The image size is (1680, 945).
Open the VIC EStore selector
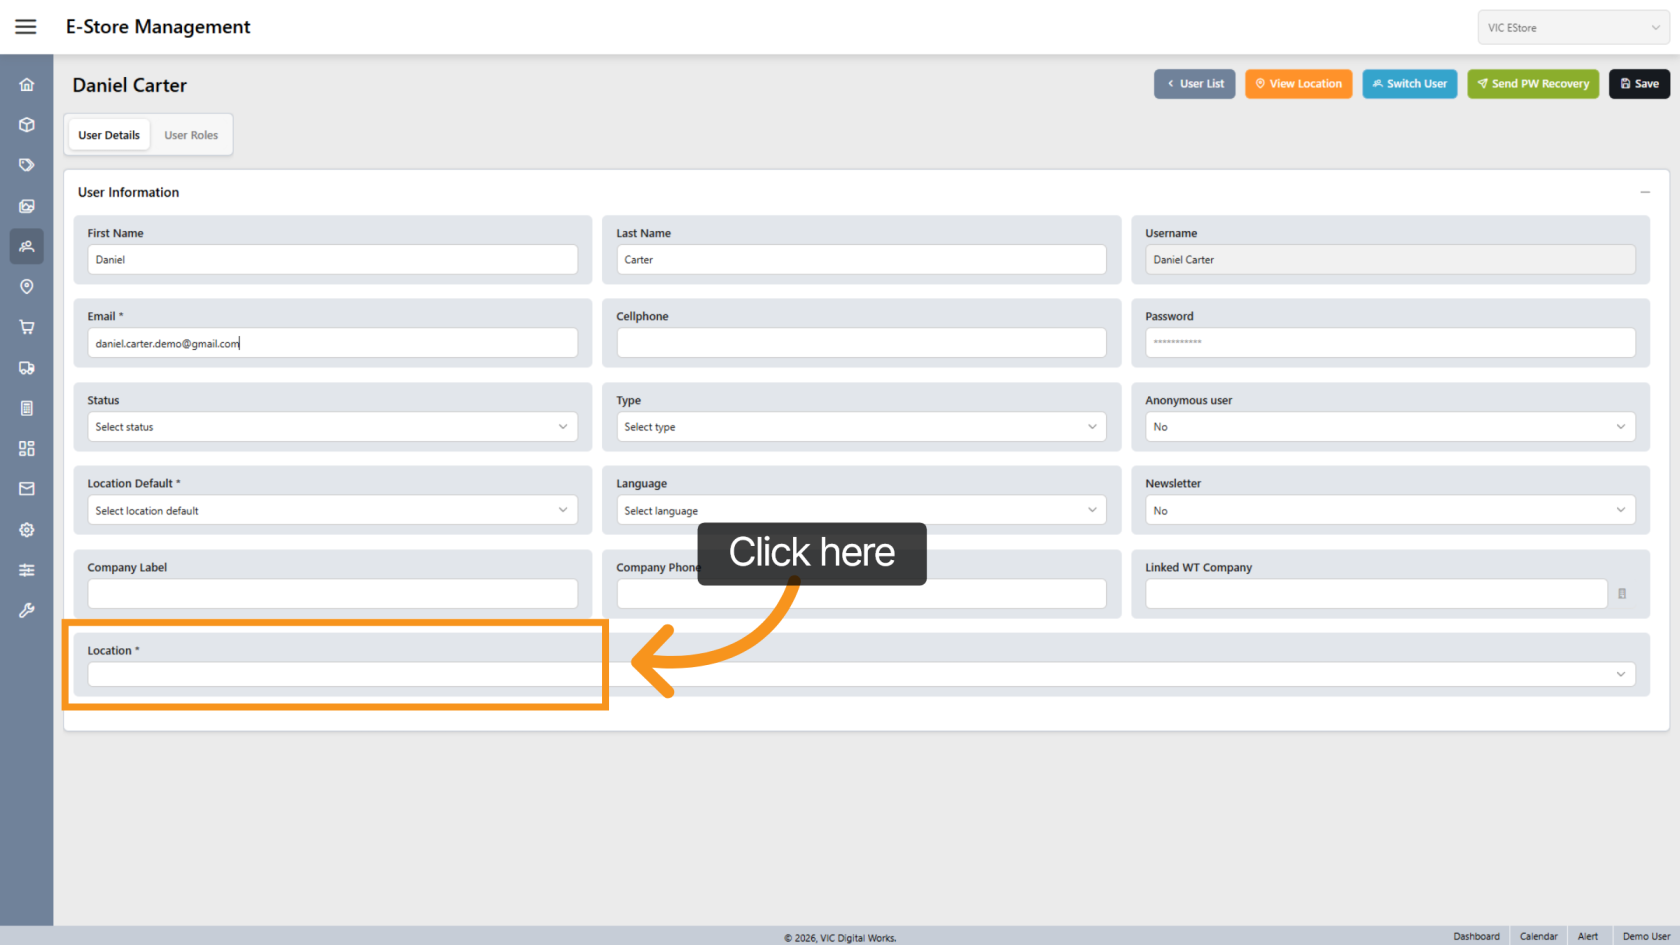click(x=1573, y=28)
